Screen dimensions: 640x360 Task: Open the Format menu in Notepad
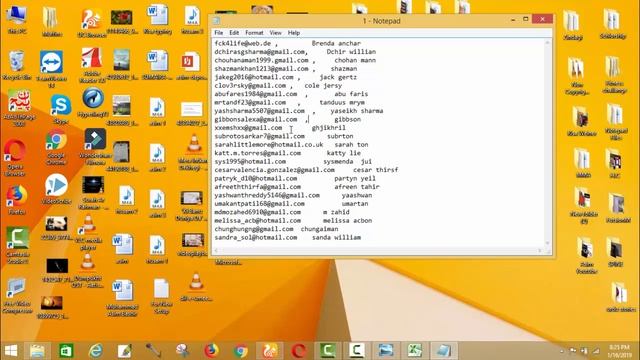[x=254, y=33]
